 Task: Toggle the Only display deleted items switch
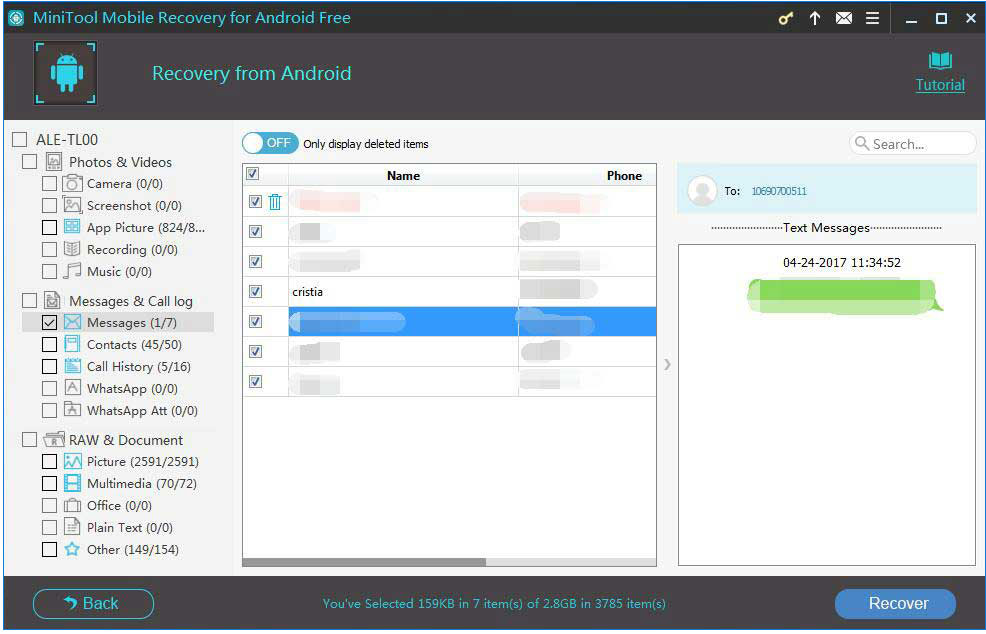(x=270, y=143)
